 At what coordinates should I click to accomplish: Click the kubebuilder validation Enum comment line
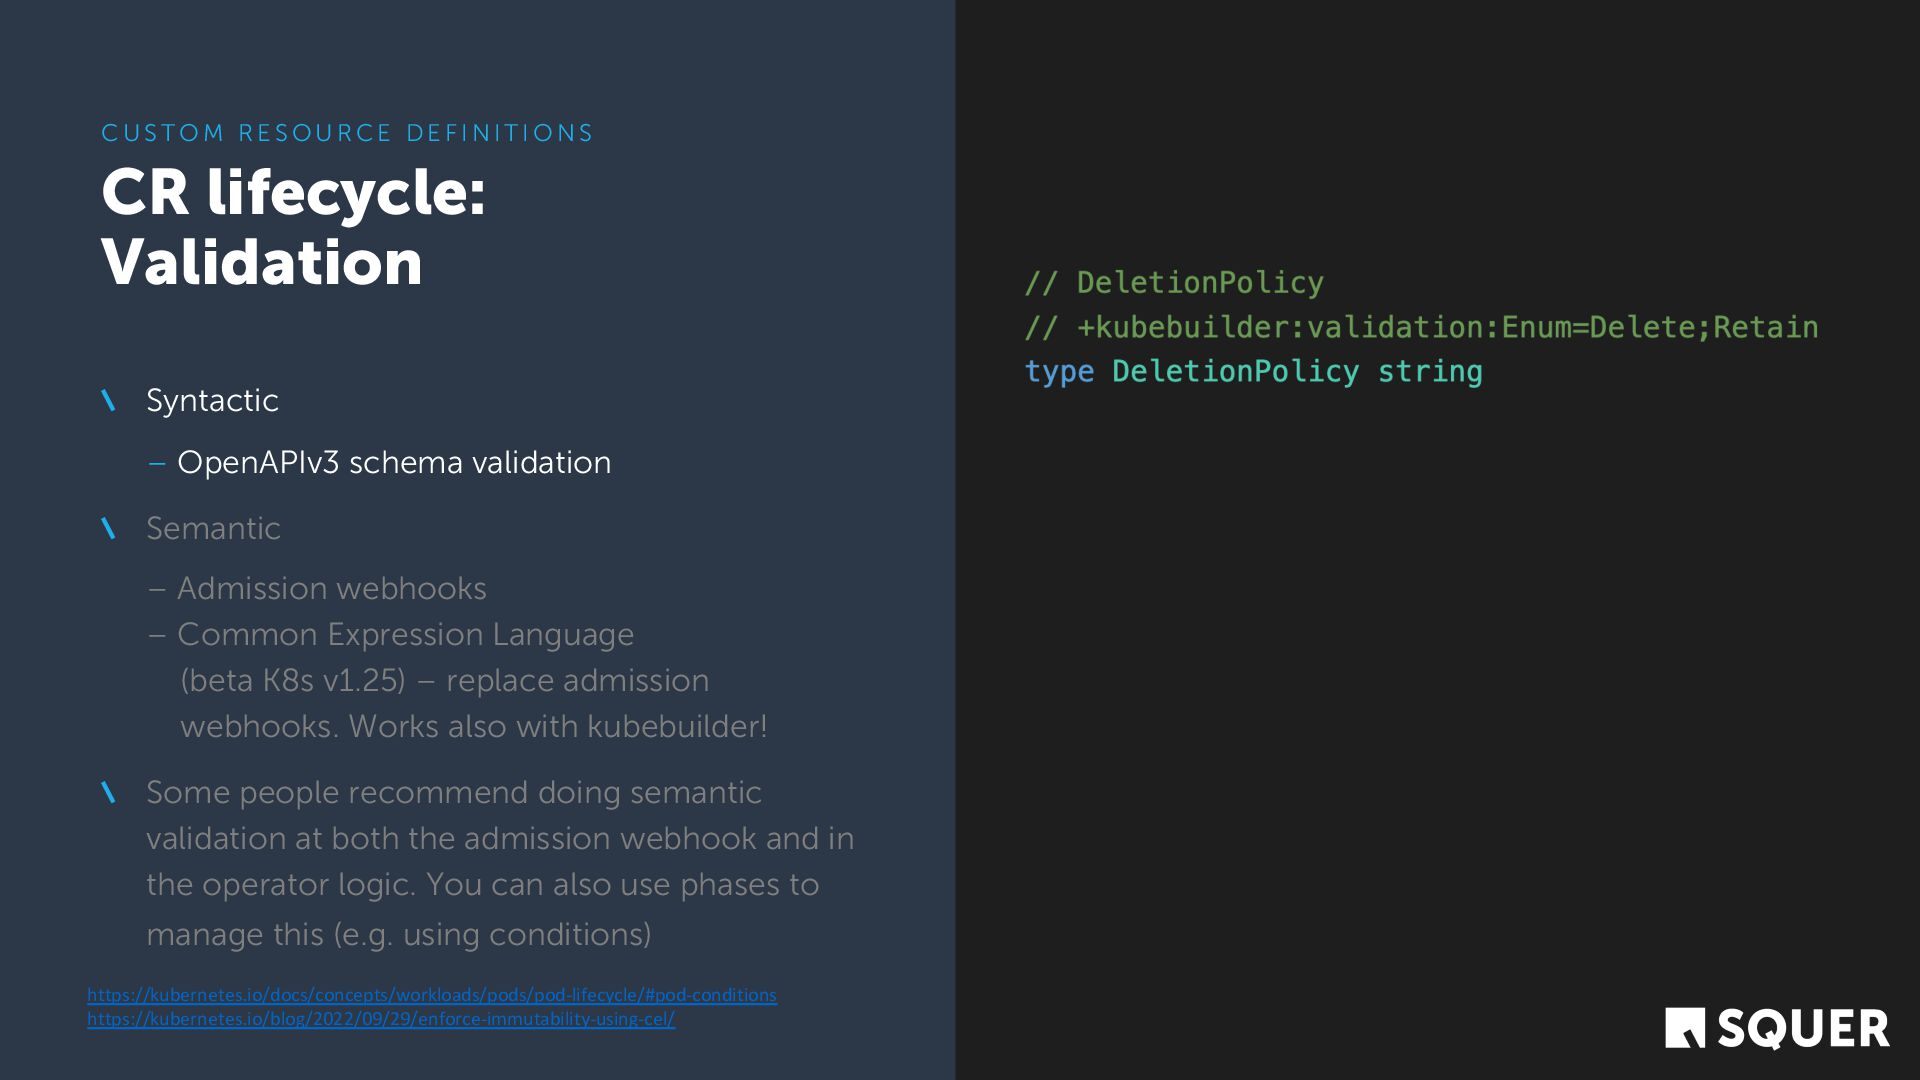coord(1421,328)
